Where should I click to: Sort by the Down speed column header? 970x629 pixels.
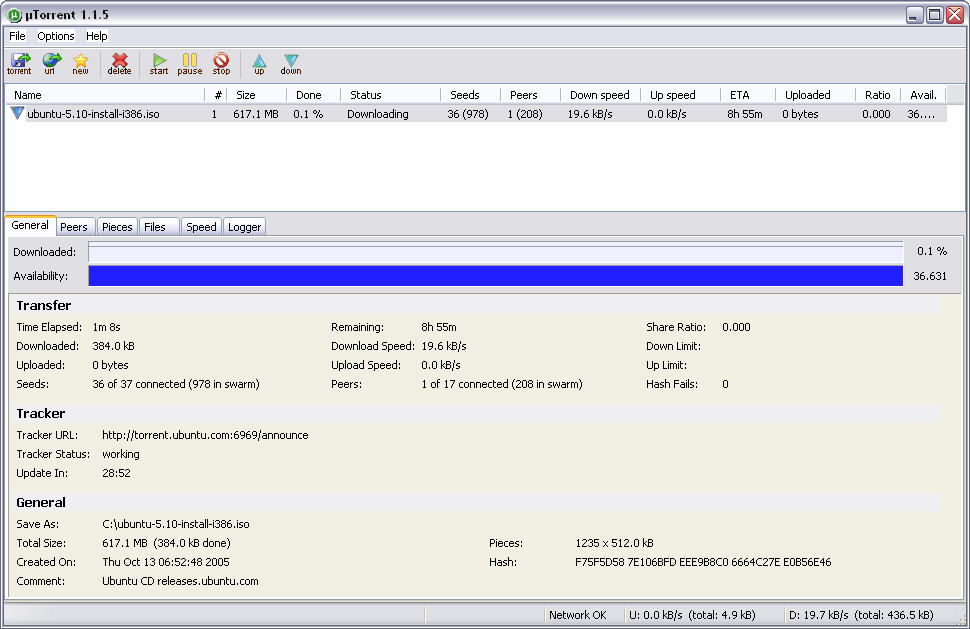(600, 95)
